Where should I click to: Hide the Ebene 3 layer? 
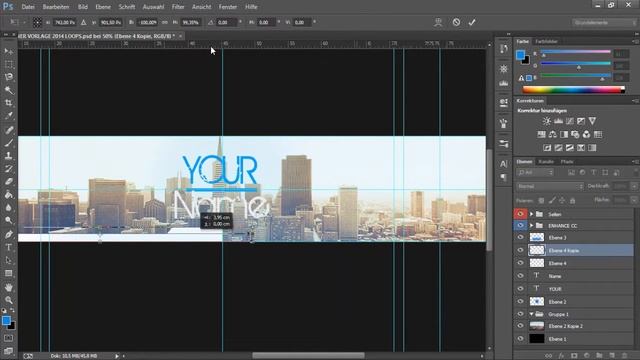point(520,237)
